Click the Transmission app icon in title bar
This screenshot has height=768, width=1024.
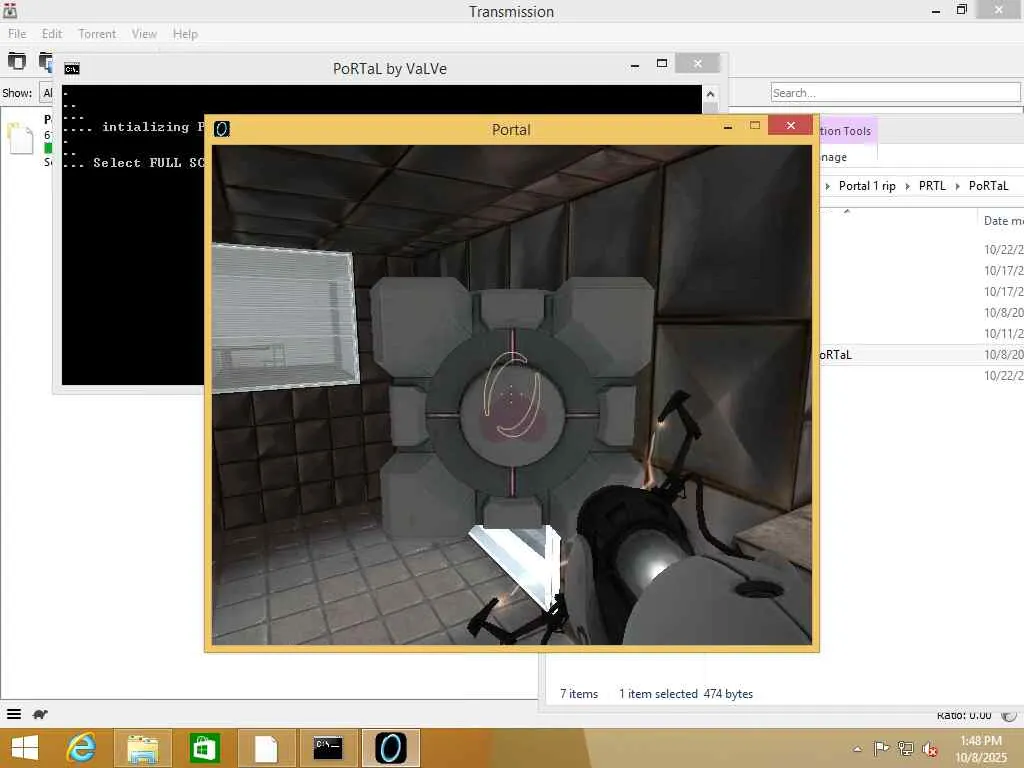pyautogui.click(x=10, y=10)
